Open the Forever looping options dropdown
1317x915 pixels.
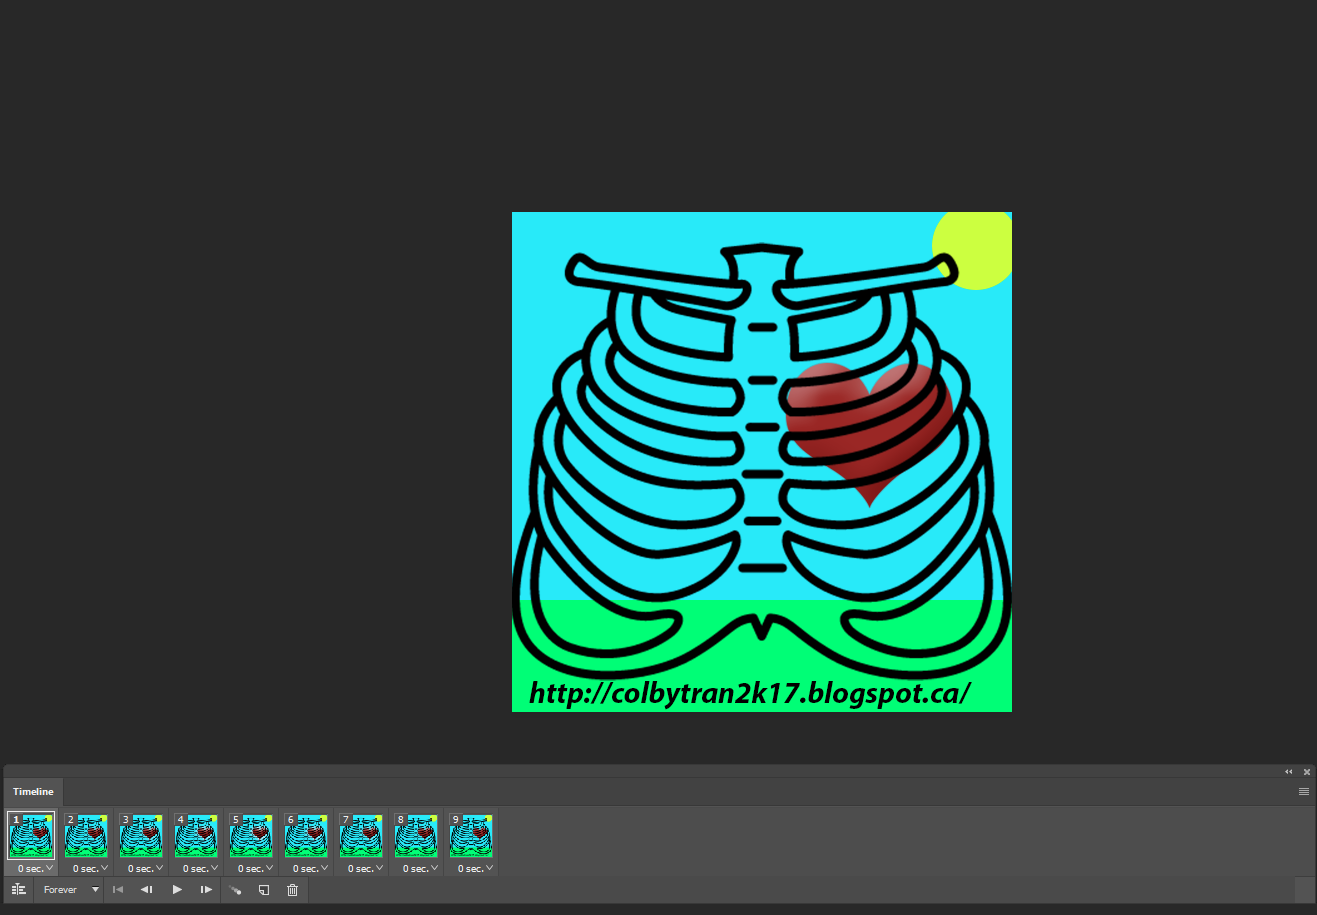pos(71,889)
